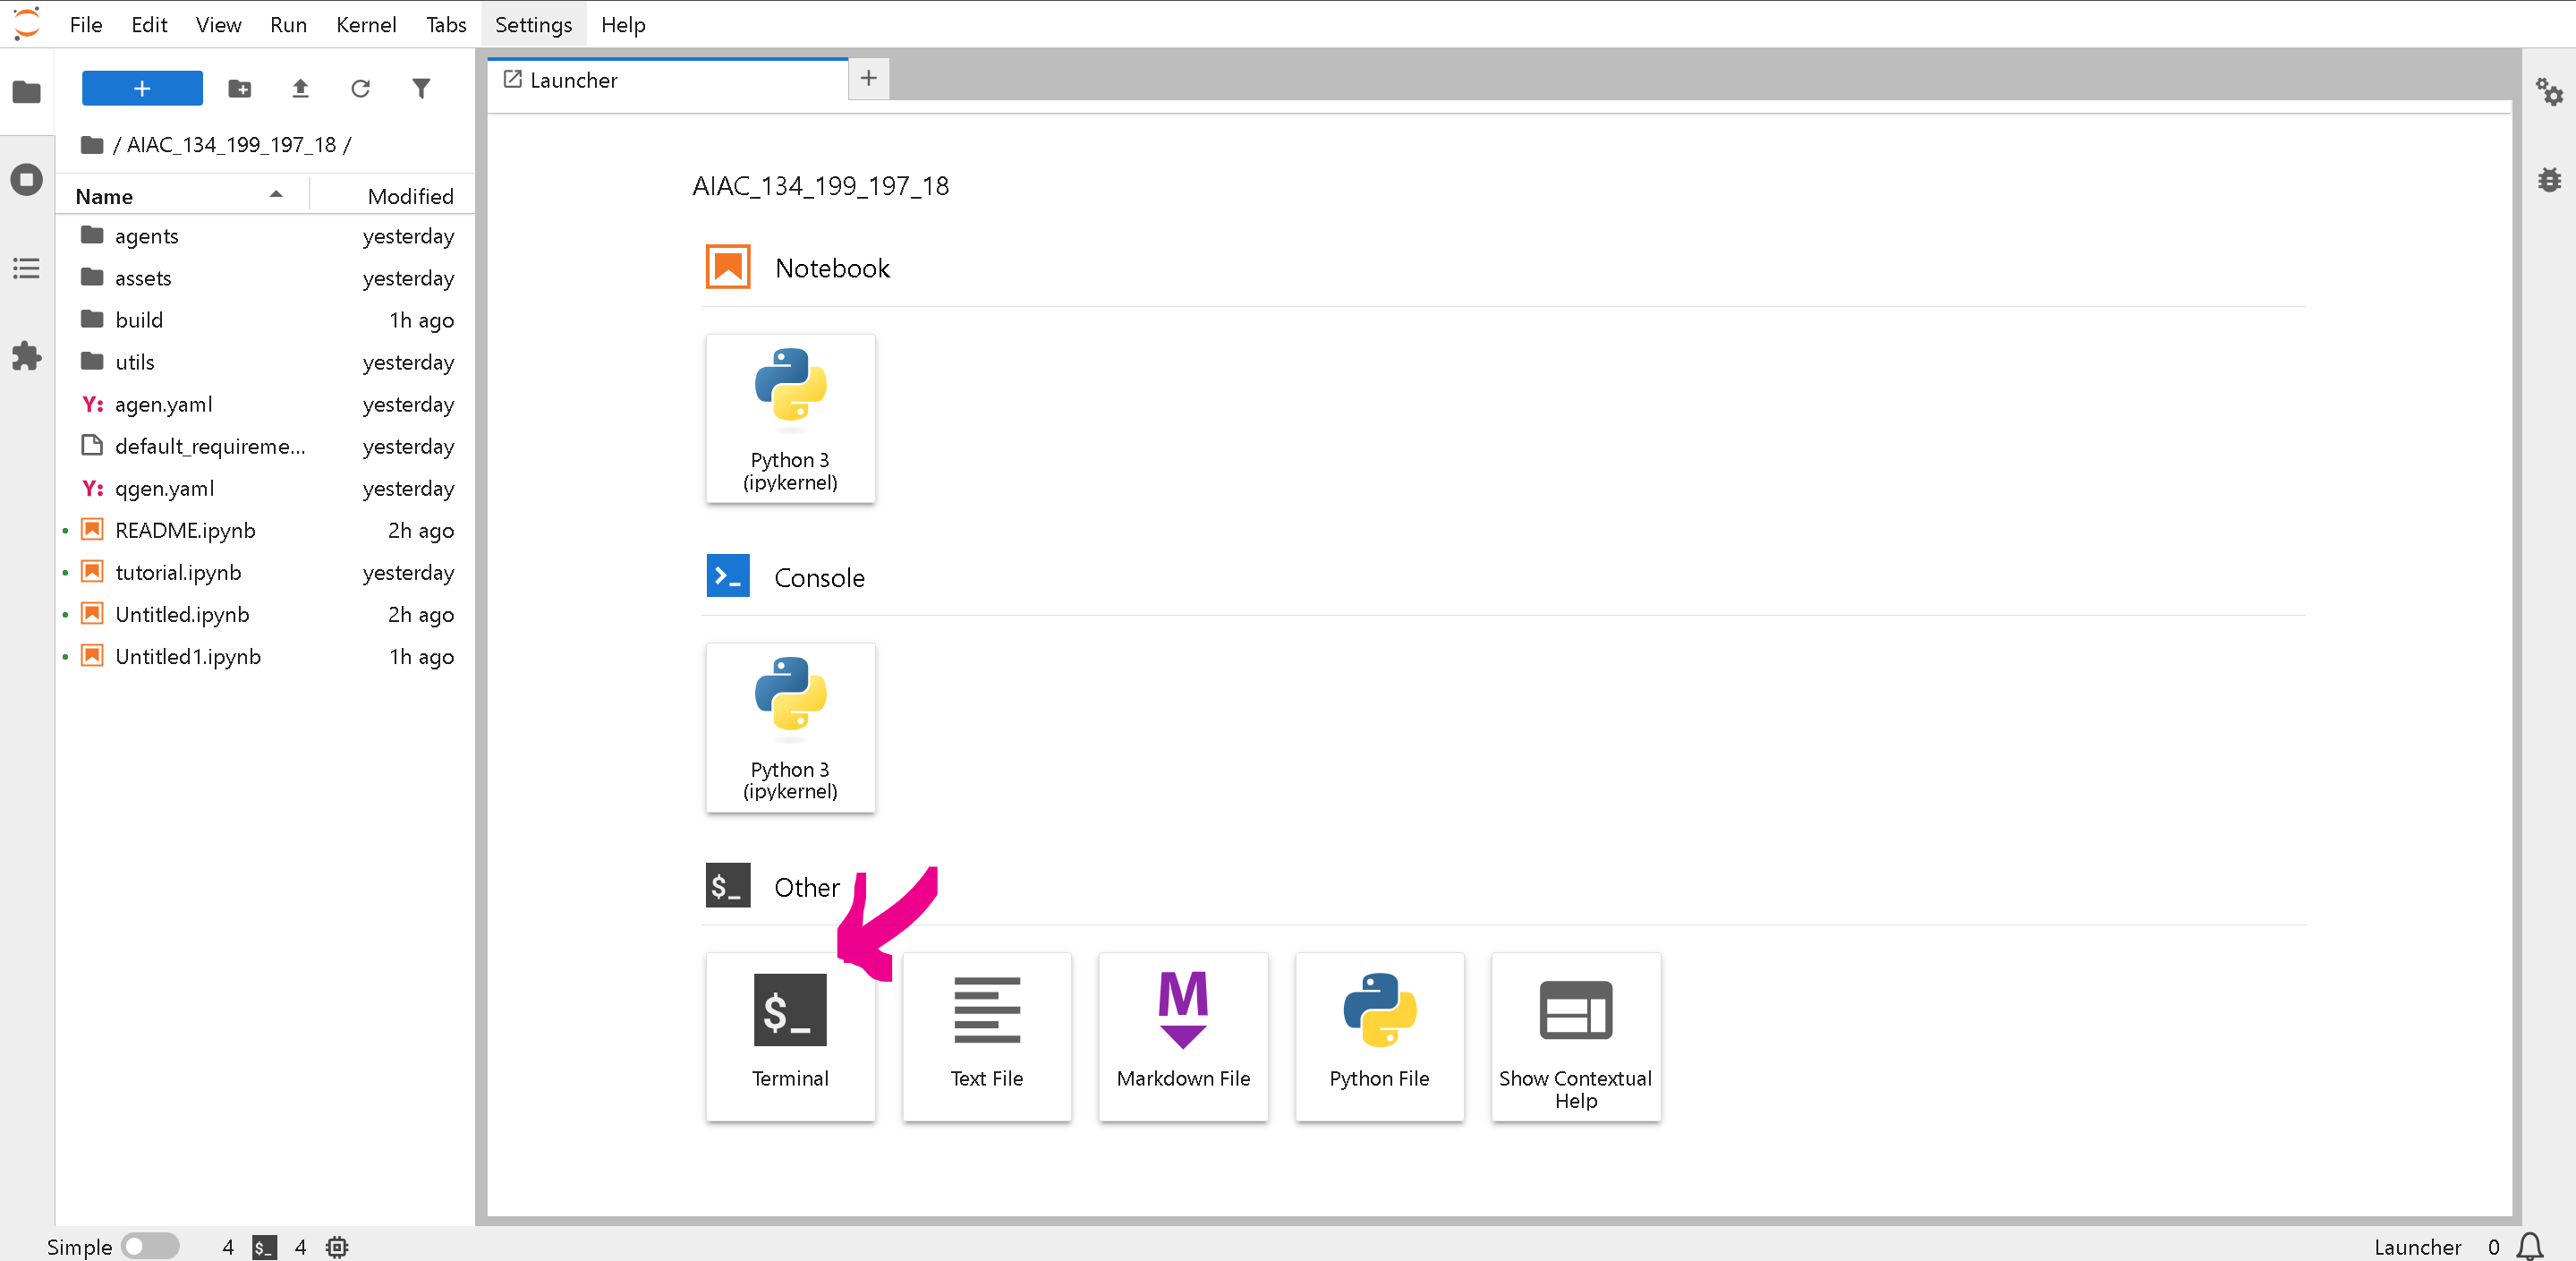Create a new Markdown File
2576x1261 pixels.
coord(1182,1035)
